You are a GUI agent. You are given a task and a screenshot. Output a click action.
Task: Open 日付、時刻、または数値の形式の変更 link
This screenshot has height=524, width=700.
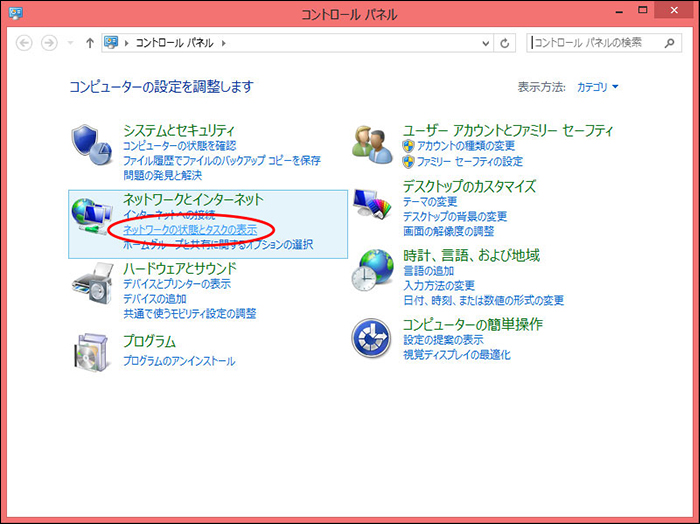coord(483,300)
